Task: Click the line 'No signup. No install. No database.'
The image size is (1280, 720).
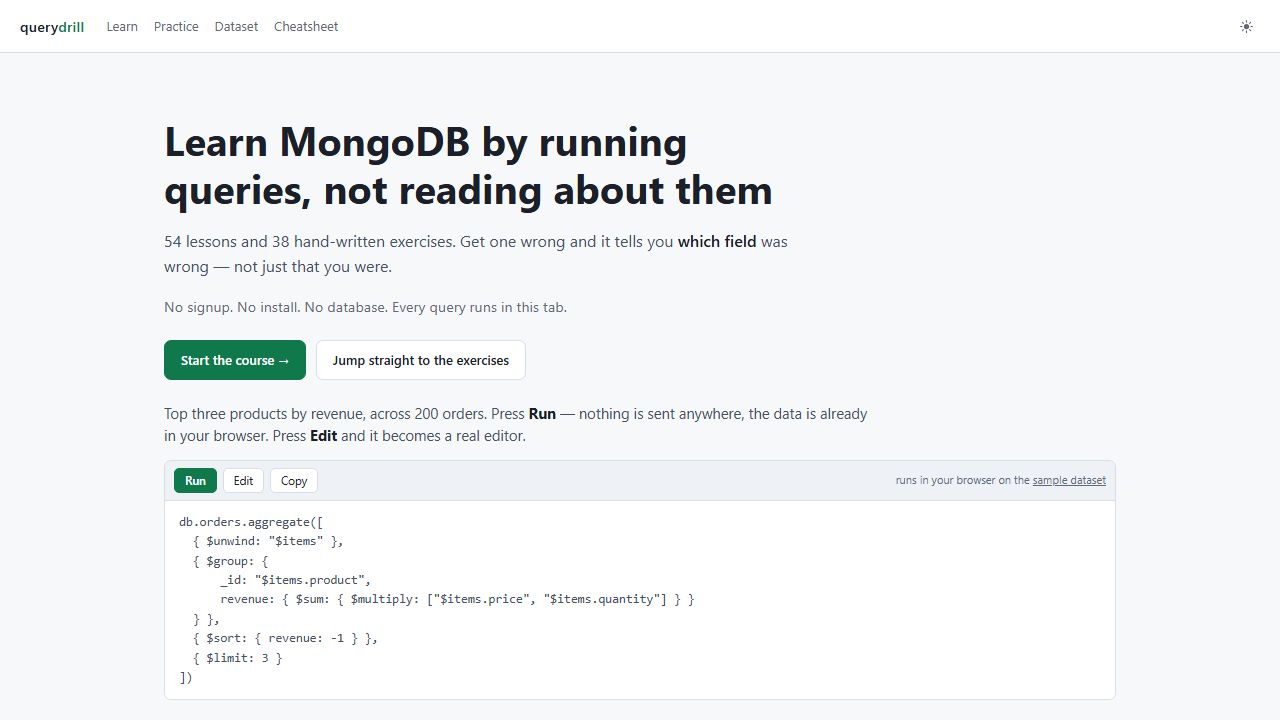Action: [x=276, y=307]
